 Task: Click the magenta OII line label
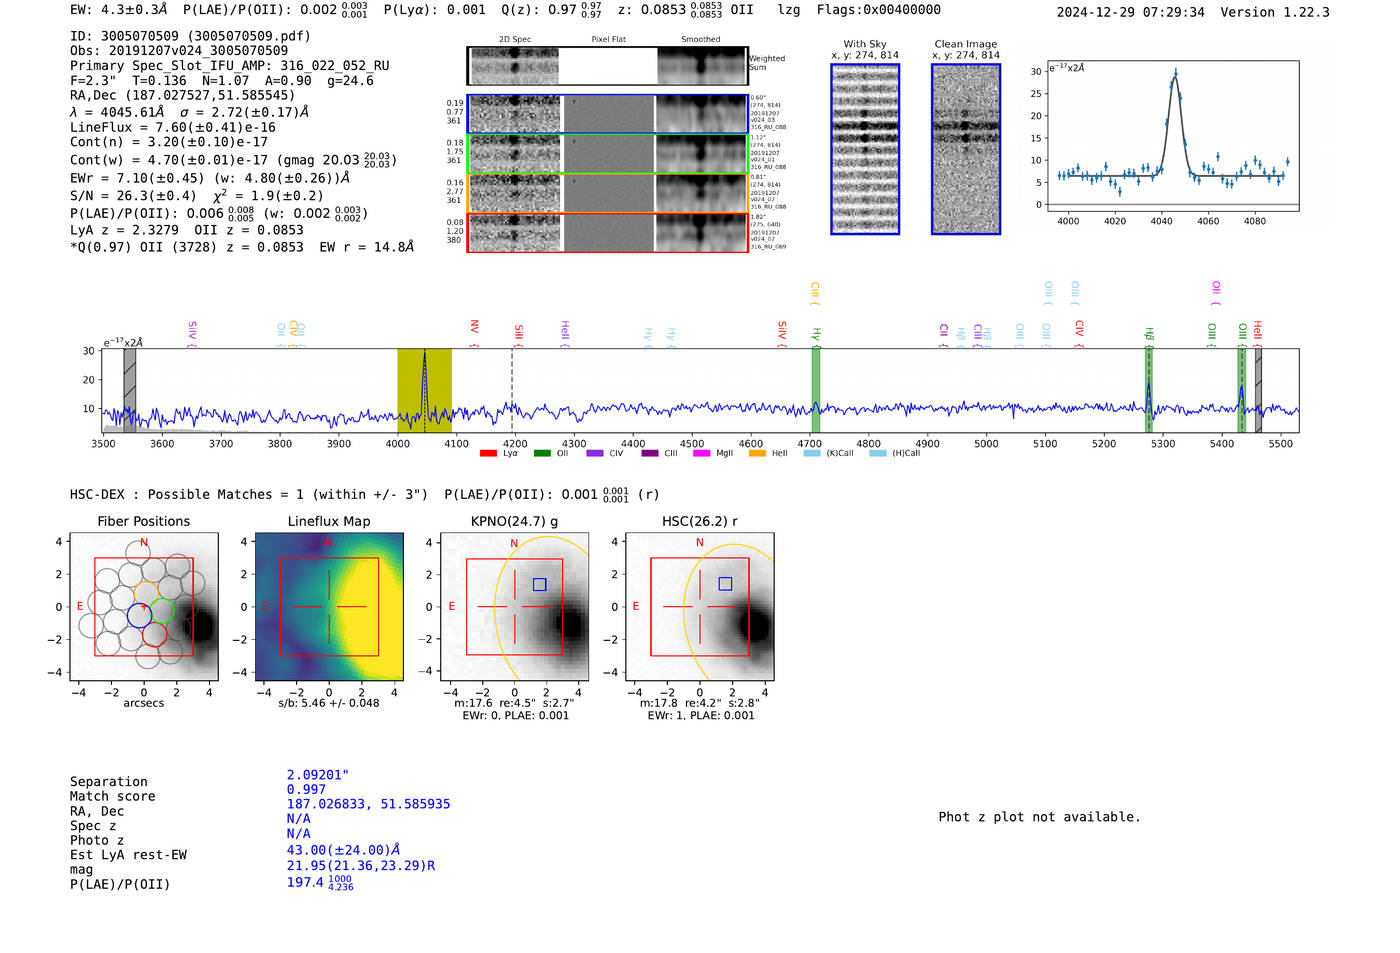1216,292
